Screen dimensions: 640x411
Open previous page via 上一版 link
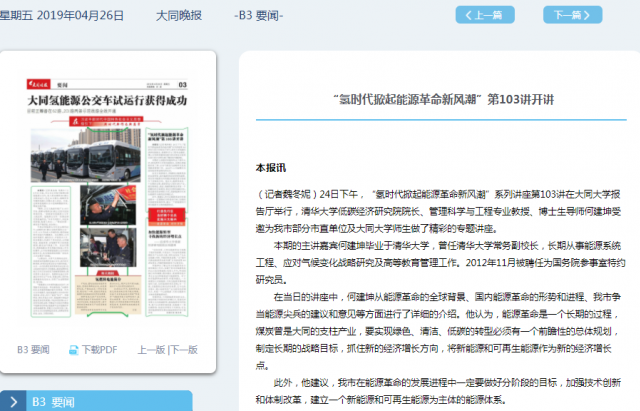tap(151, 350)
